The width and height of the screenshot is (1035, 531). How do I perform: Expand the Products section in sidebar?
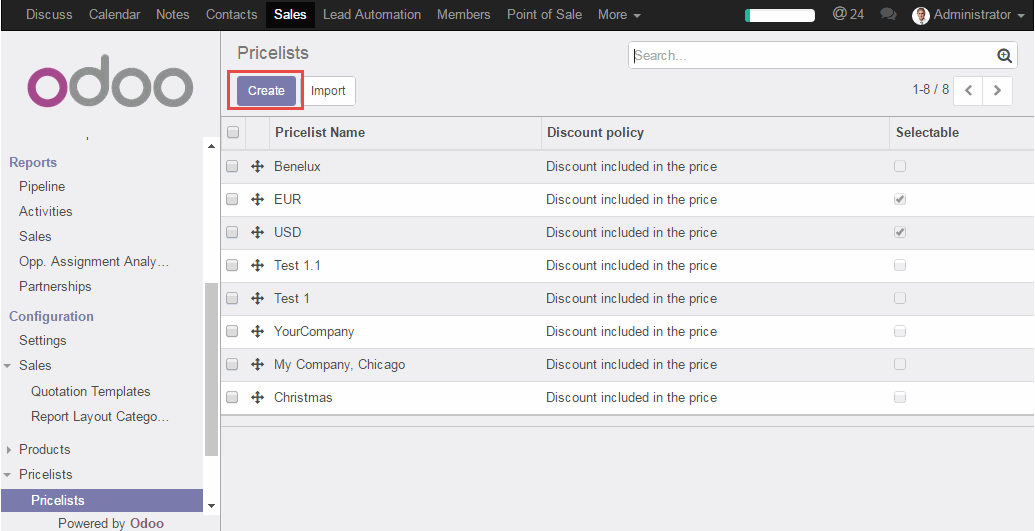pos(44,450)
